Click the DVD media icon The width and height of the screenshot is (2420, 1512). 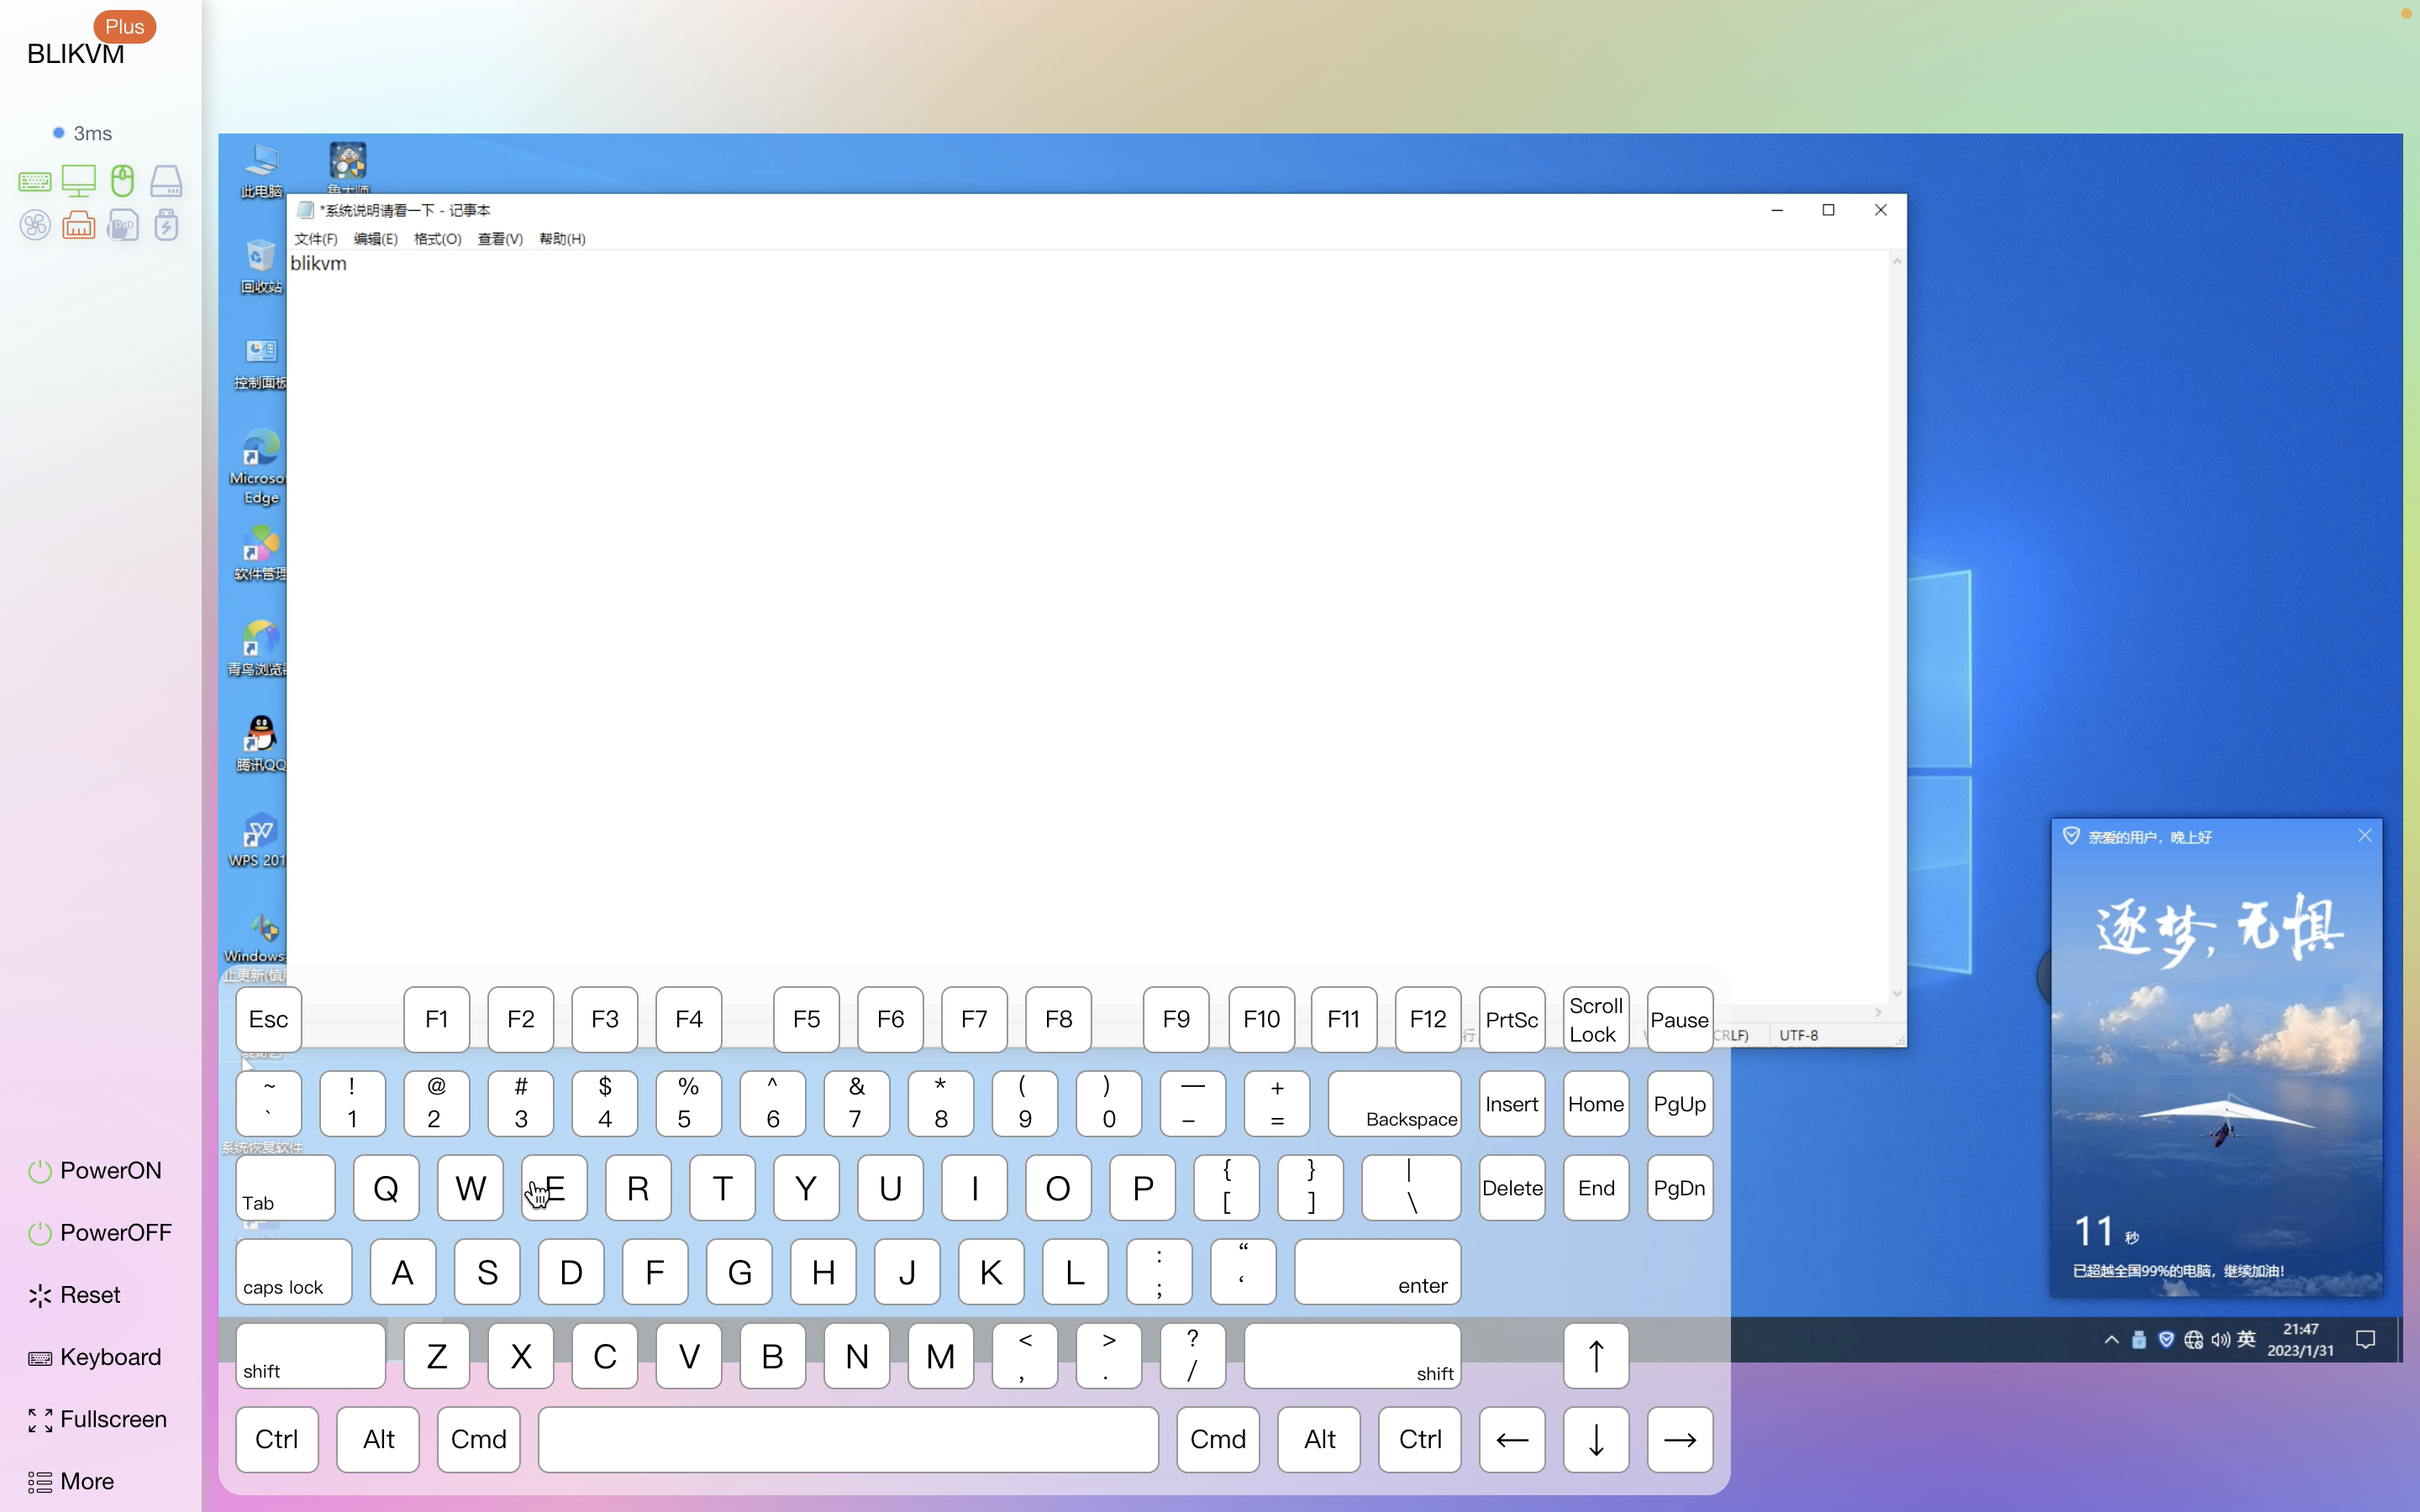(122, 225)
